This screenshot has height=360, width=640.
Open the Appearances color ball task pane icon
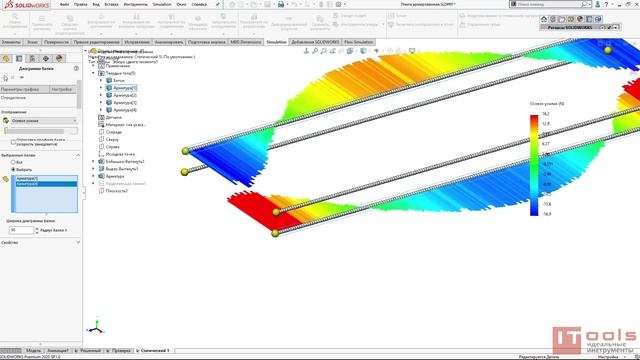point(580,19)
